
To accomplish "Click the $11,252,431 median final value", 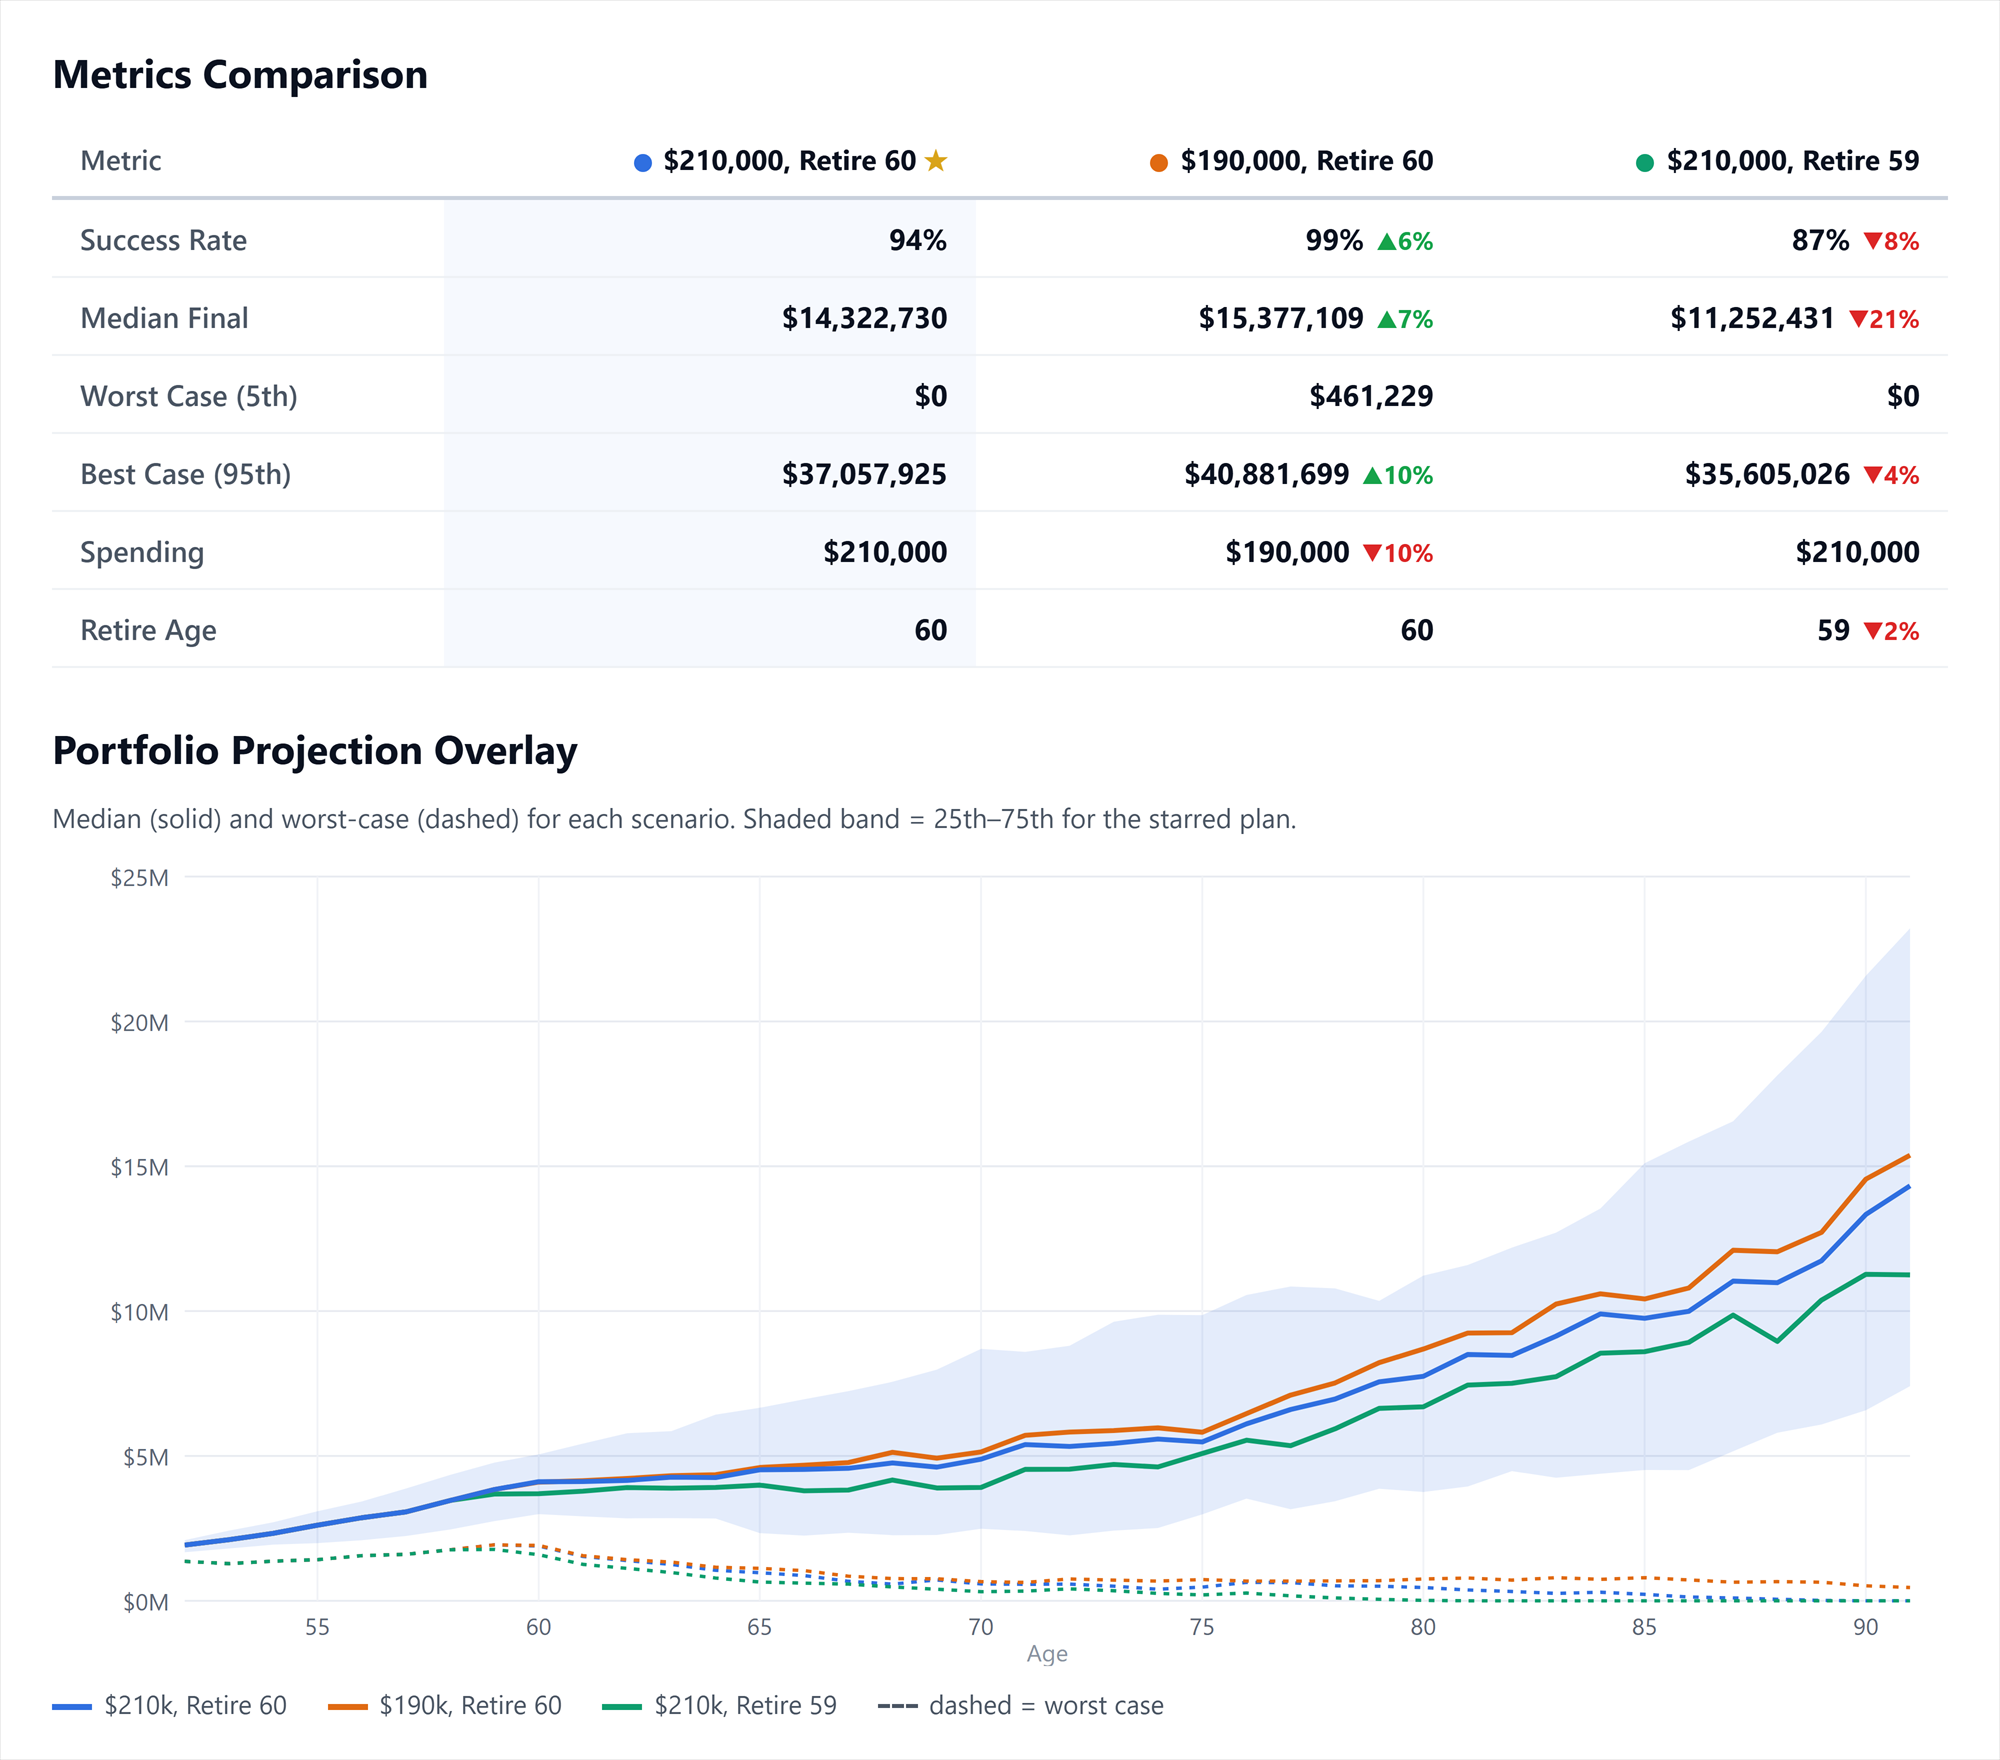I will [x=1752, y=318].
